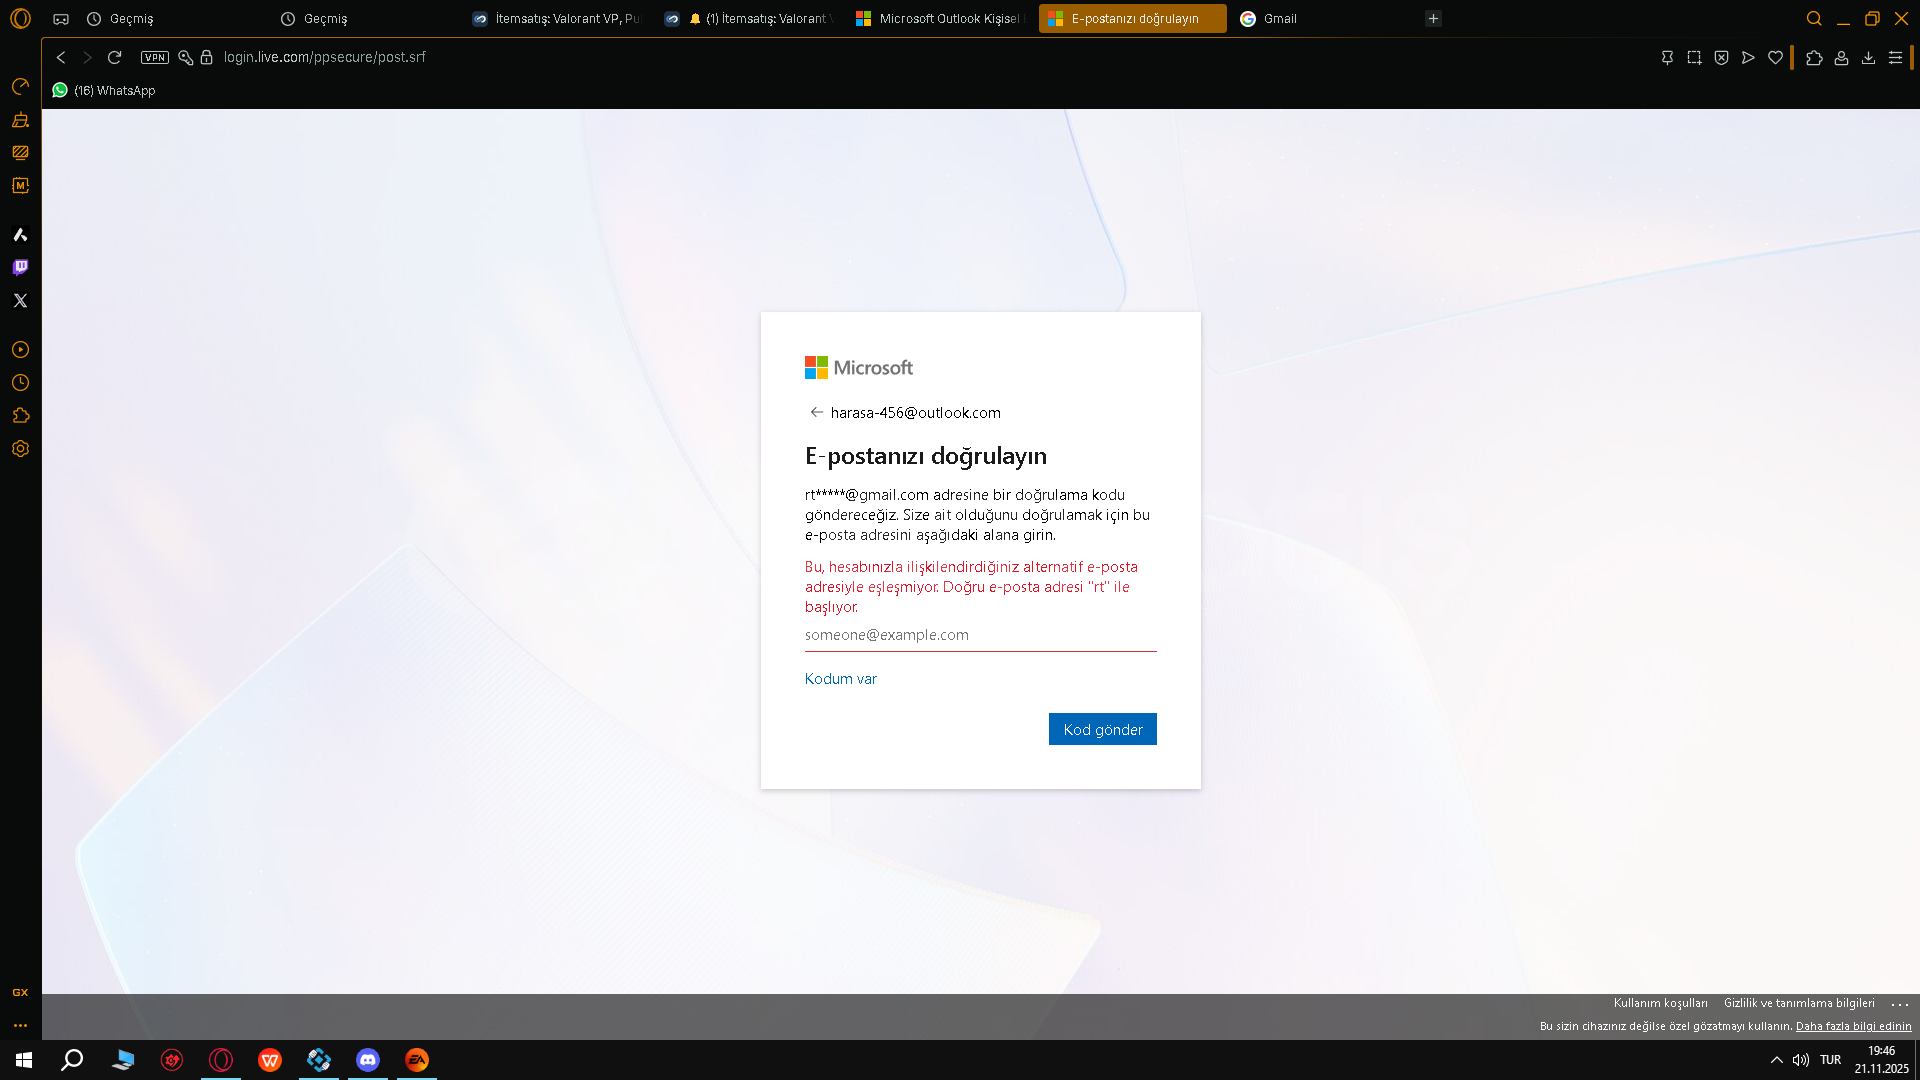The width and height of the screenshot is (1920, 1080).
Task: Expand the system tray hidden icons chevron
Action: [x=1777, y=1060]
